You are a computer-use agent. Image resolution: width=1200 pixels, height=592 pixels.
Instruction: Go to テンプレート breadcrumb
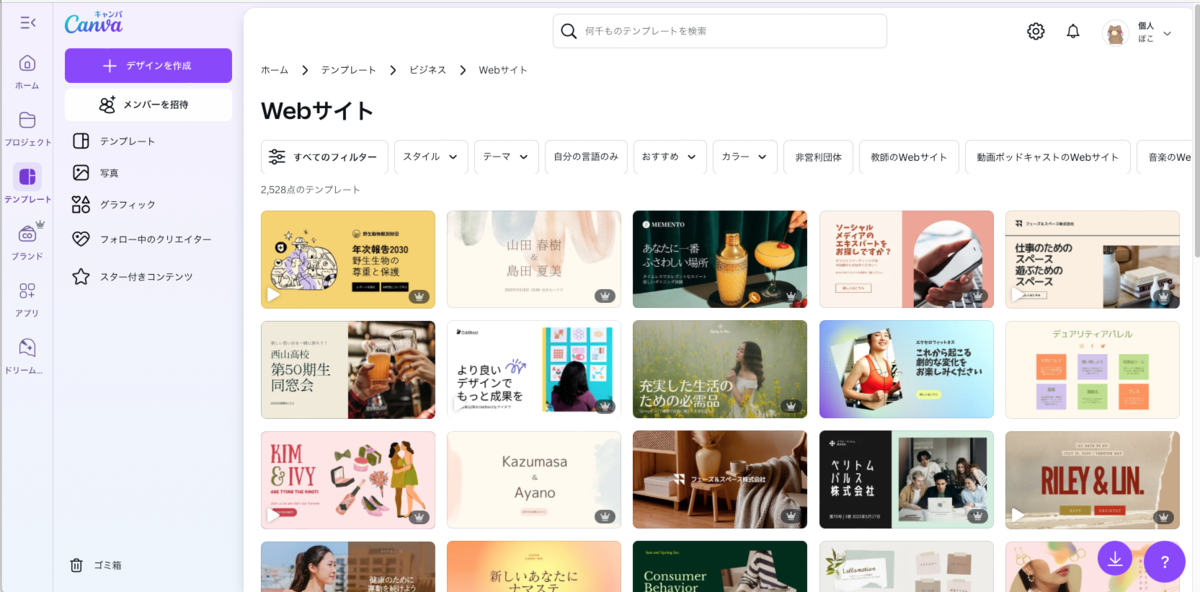(x=348, y=70)
